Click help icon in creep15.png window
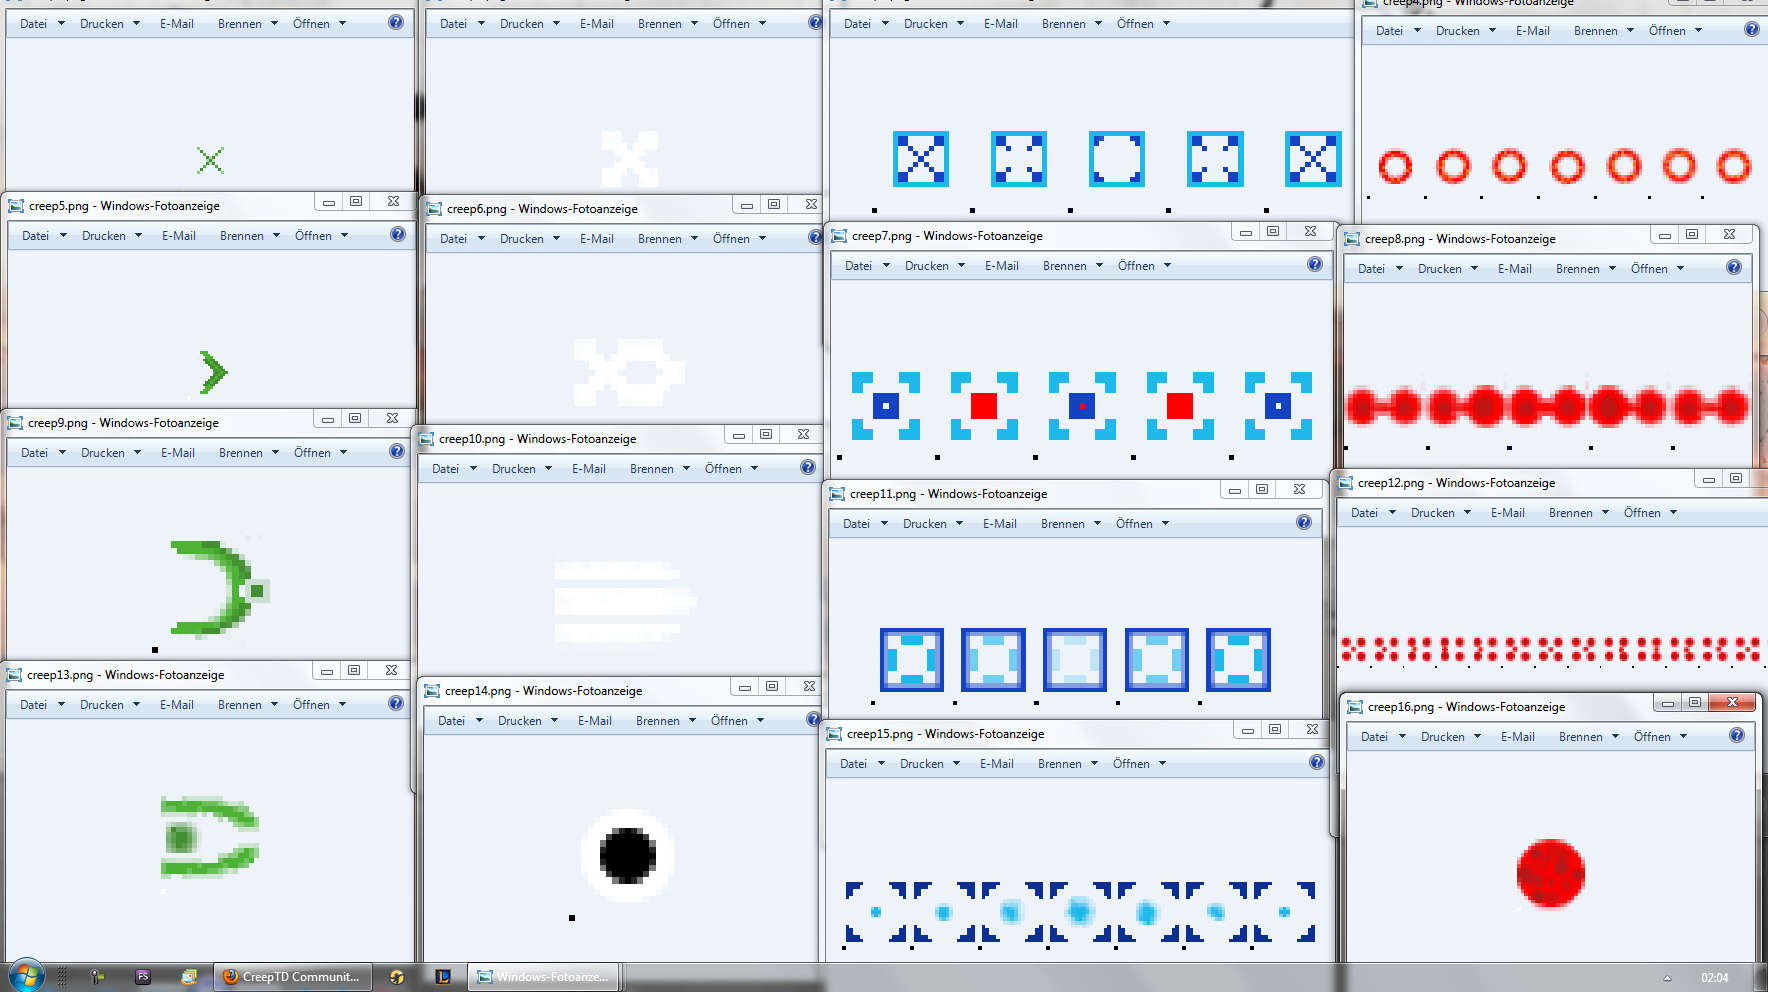 pyautogui.click(x=1317, y=762)
